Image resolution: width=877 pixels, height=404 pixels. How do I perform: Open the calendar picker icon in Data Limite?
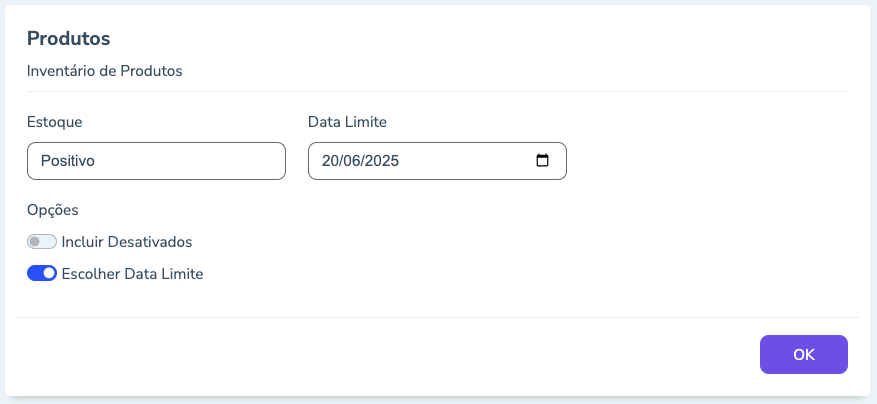tap(543, 160)
